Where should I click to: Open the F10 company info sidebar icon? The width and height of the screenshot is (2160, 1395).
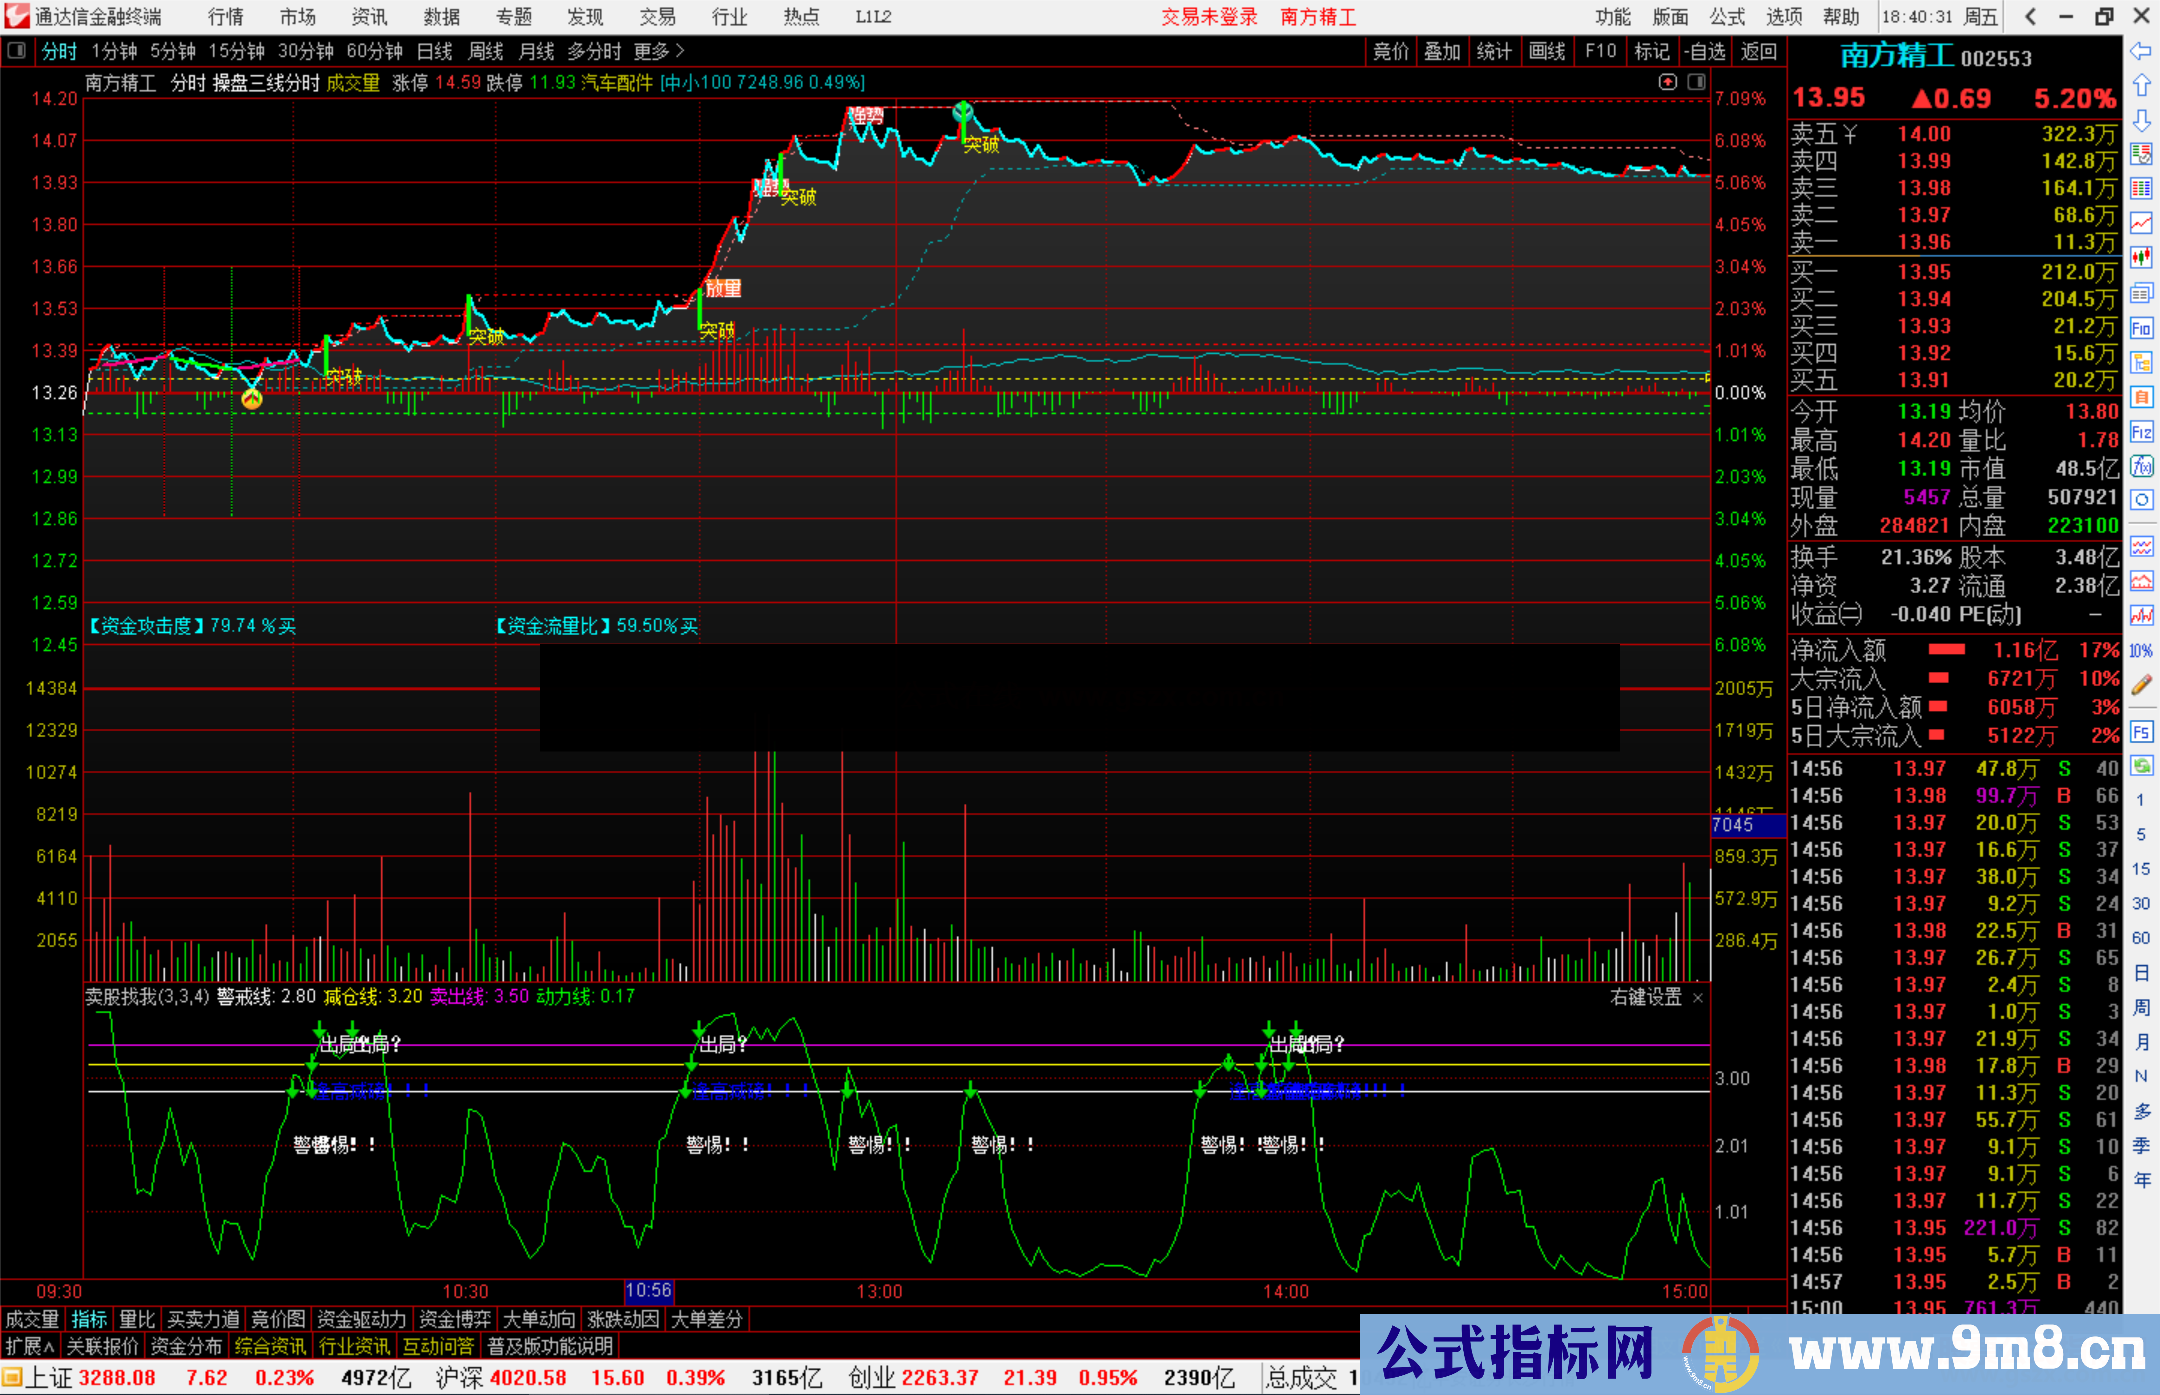(2141, 328)
